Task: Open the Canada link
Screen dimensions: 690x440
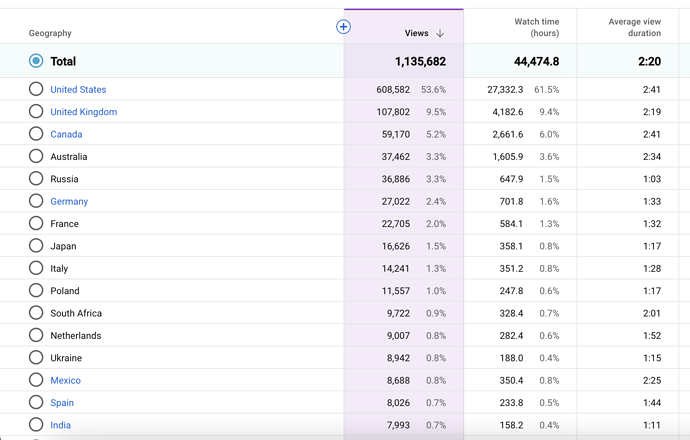Action: [x=66, y=134]
